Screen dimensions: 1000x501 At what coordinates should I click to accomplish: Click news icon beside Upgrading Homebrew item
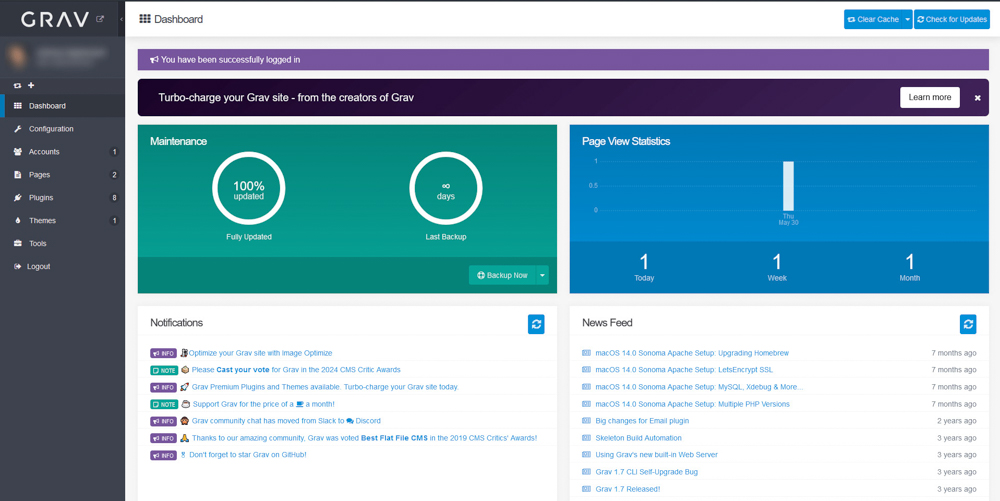tap(587, 353)
